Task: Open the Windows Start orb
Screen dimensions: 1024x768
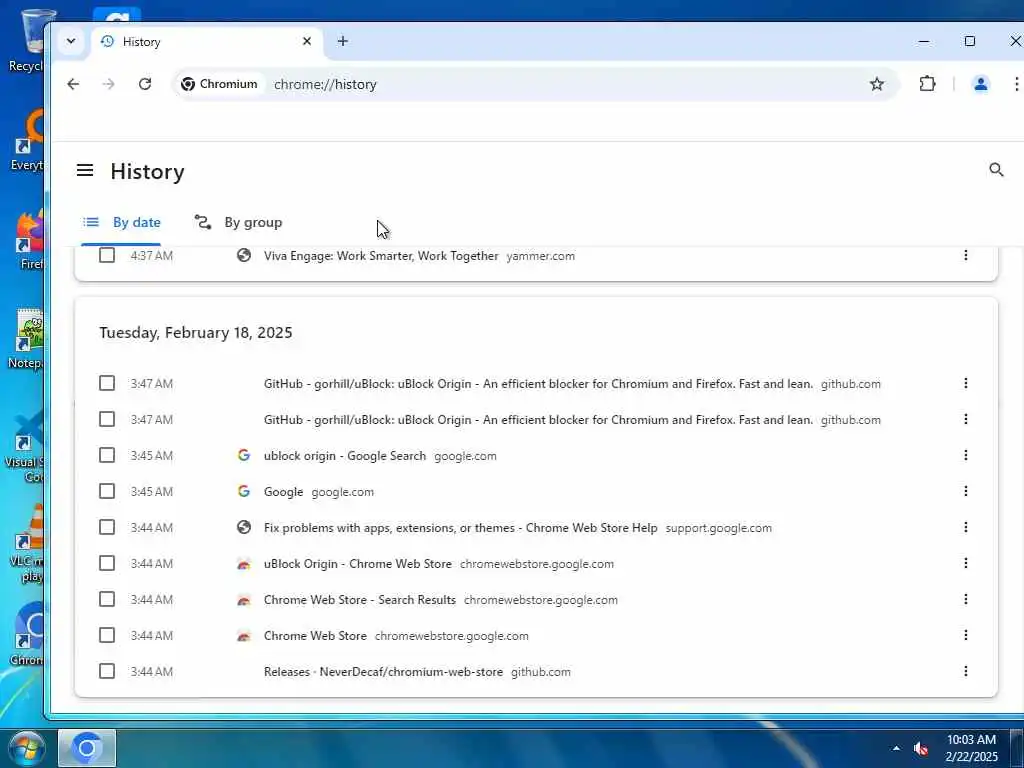Action: point(25,748)
